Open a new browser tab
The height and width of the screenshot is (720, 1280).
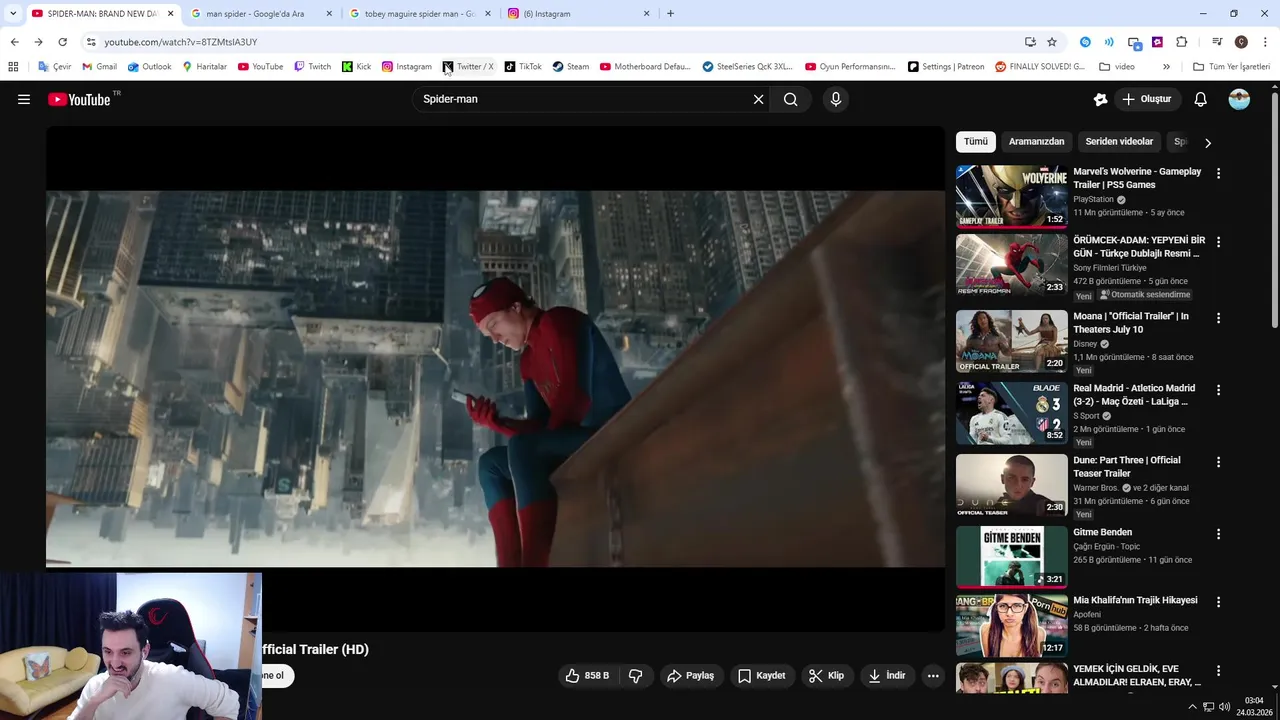(670, 14)
